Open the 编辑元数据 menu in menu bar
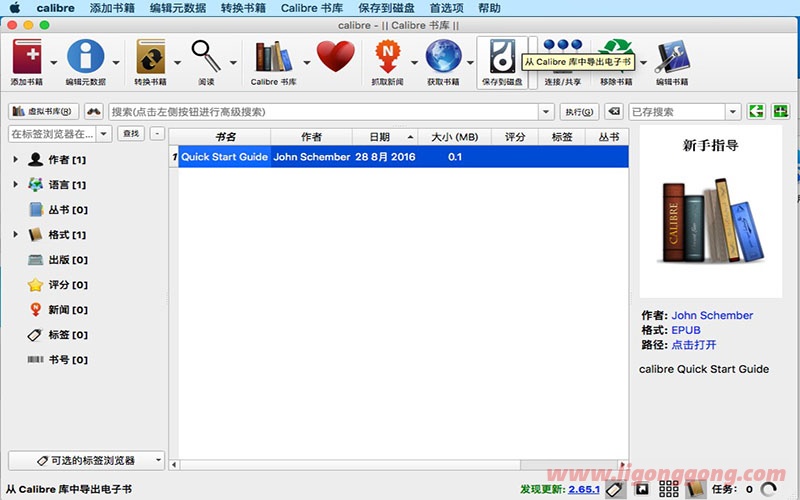Viewport: 800px width, 500px height. tap(178, 8)
